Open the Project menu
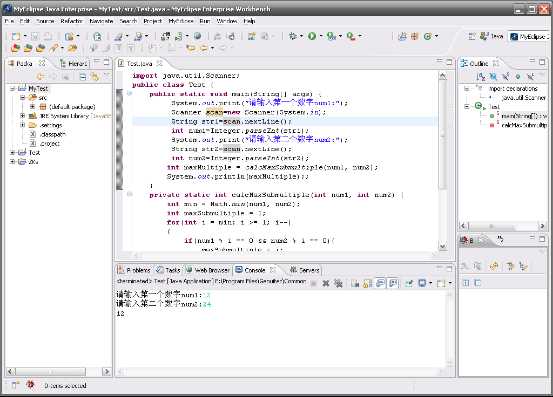 click(152, 21)
